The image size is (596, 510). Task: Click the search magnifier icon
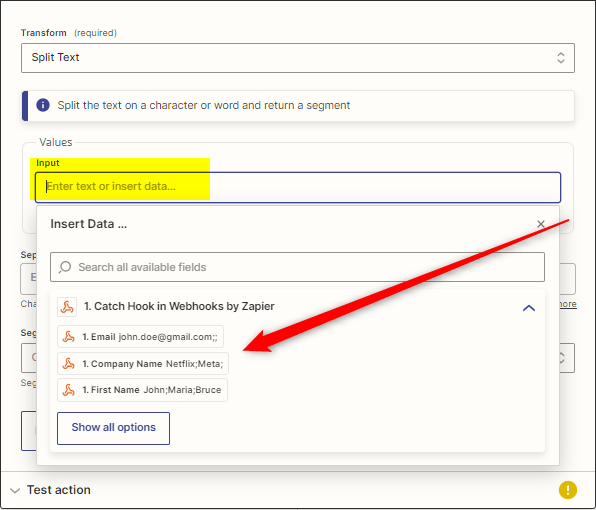point(65,267)
